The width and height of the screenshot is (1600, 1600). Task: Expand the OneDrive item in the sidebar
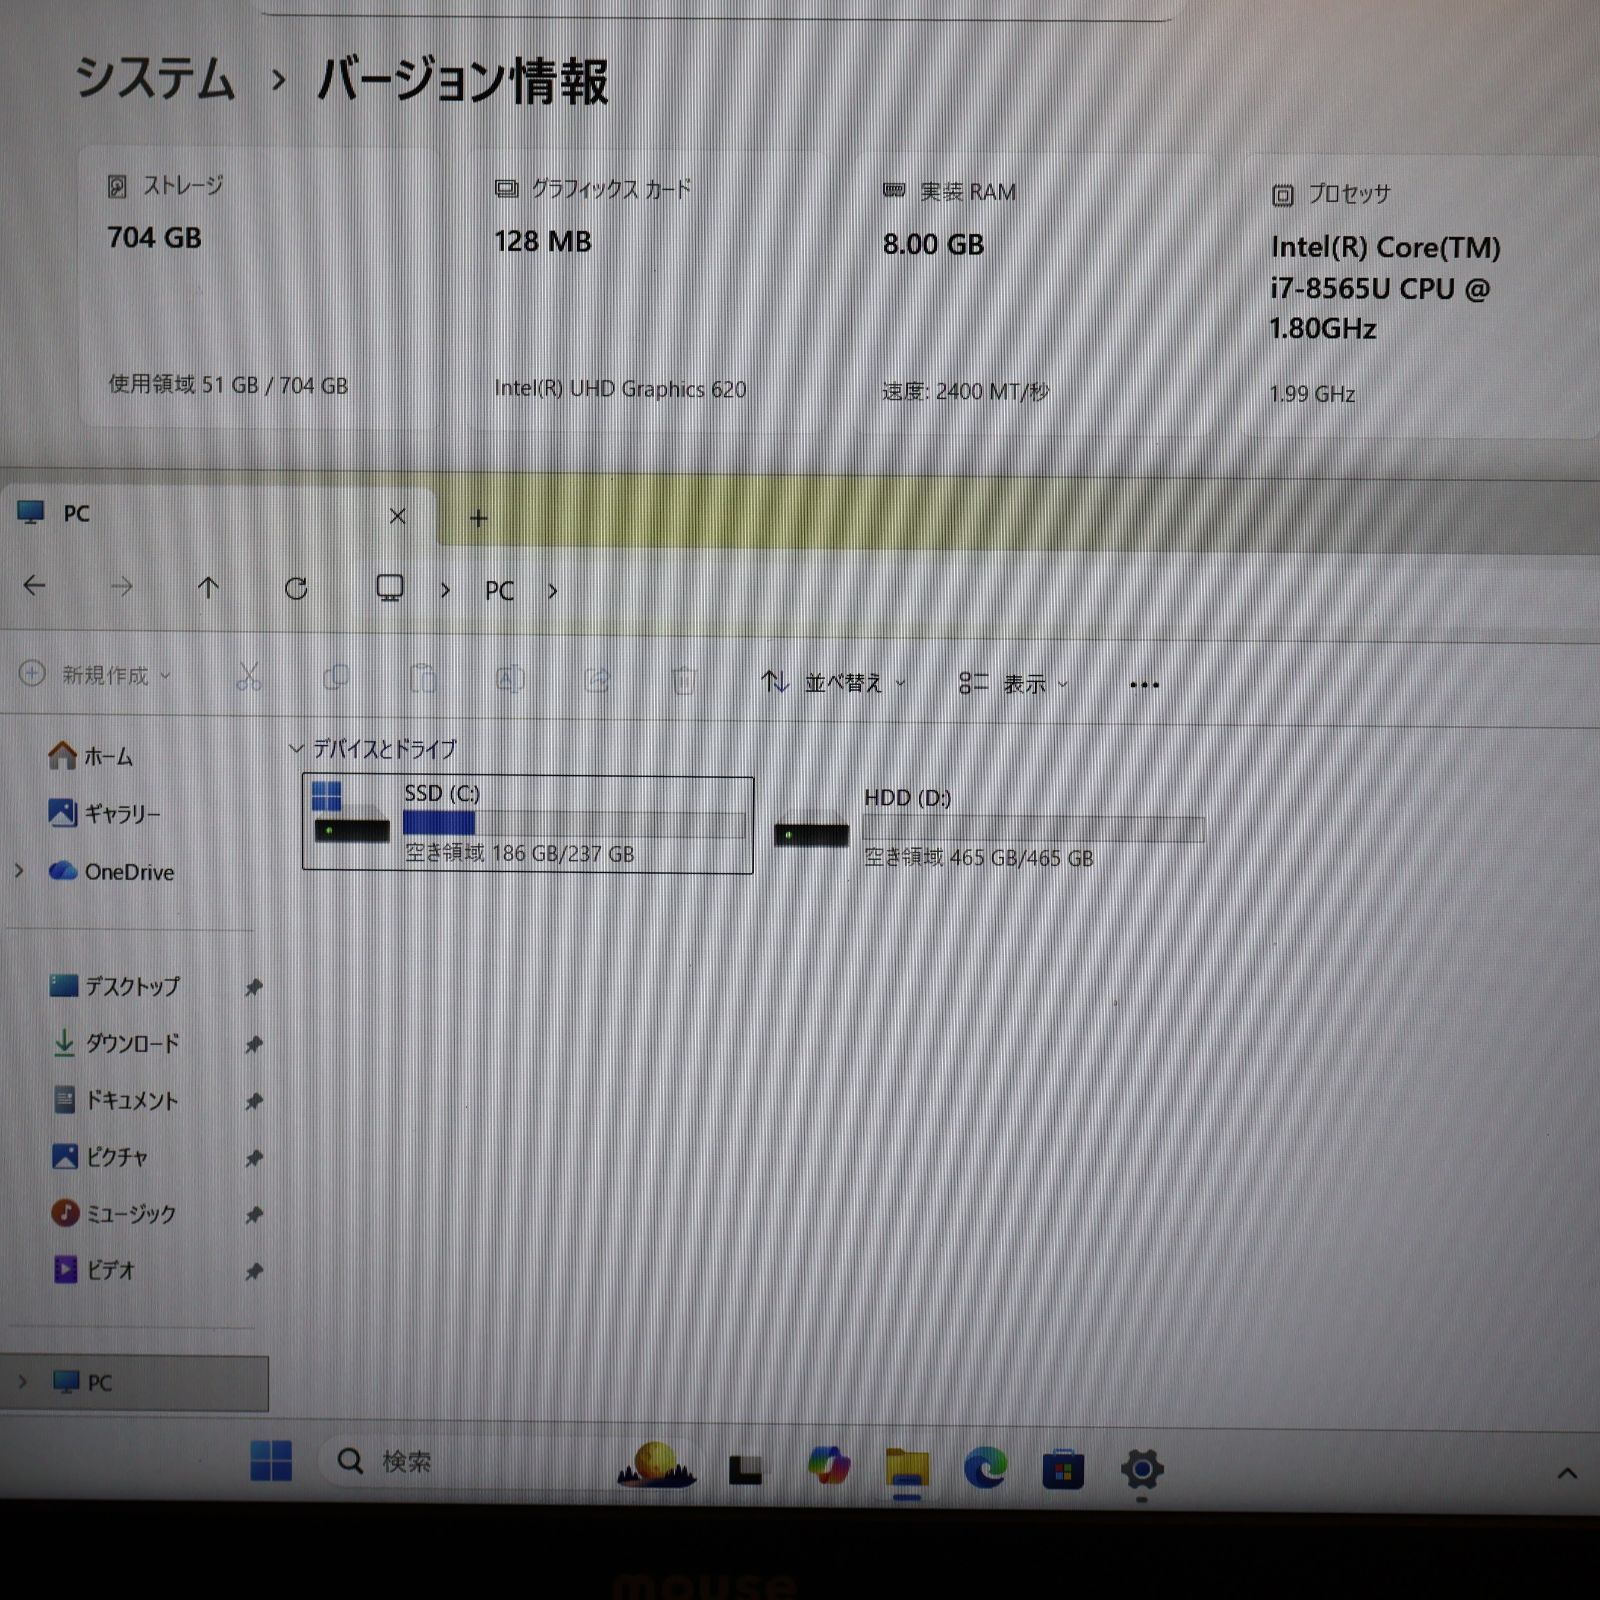(x=18, y=872)
